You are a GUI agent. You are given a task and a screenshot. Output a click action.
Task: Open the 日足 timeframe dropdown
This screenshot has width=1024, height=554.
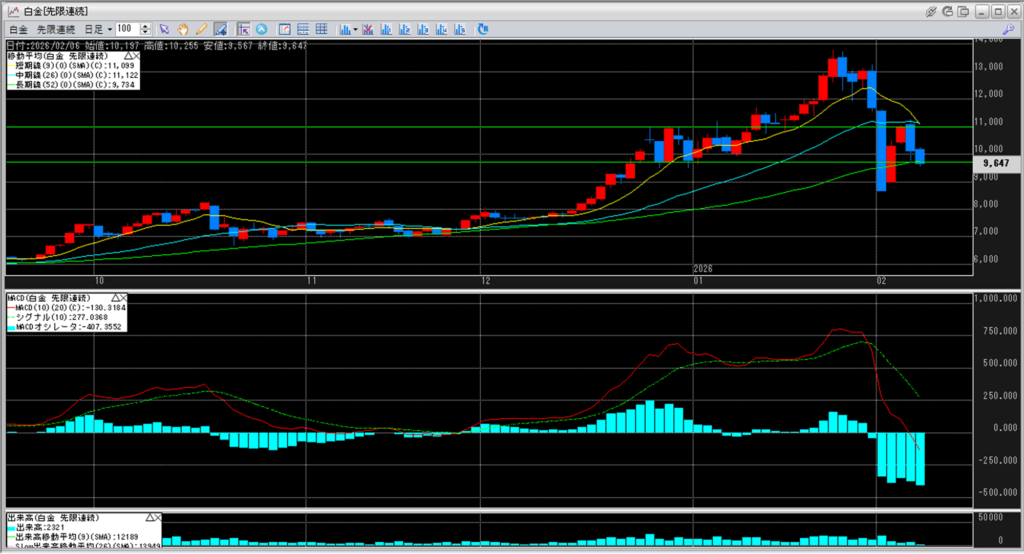click(98, 29)
